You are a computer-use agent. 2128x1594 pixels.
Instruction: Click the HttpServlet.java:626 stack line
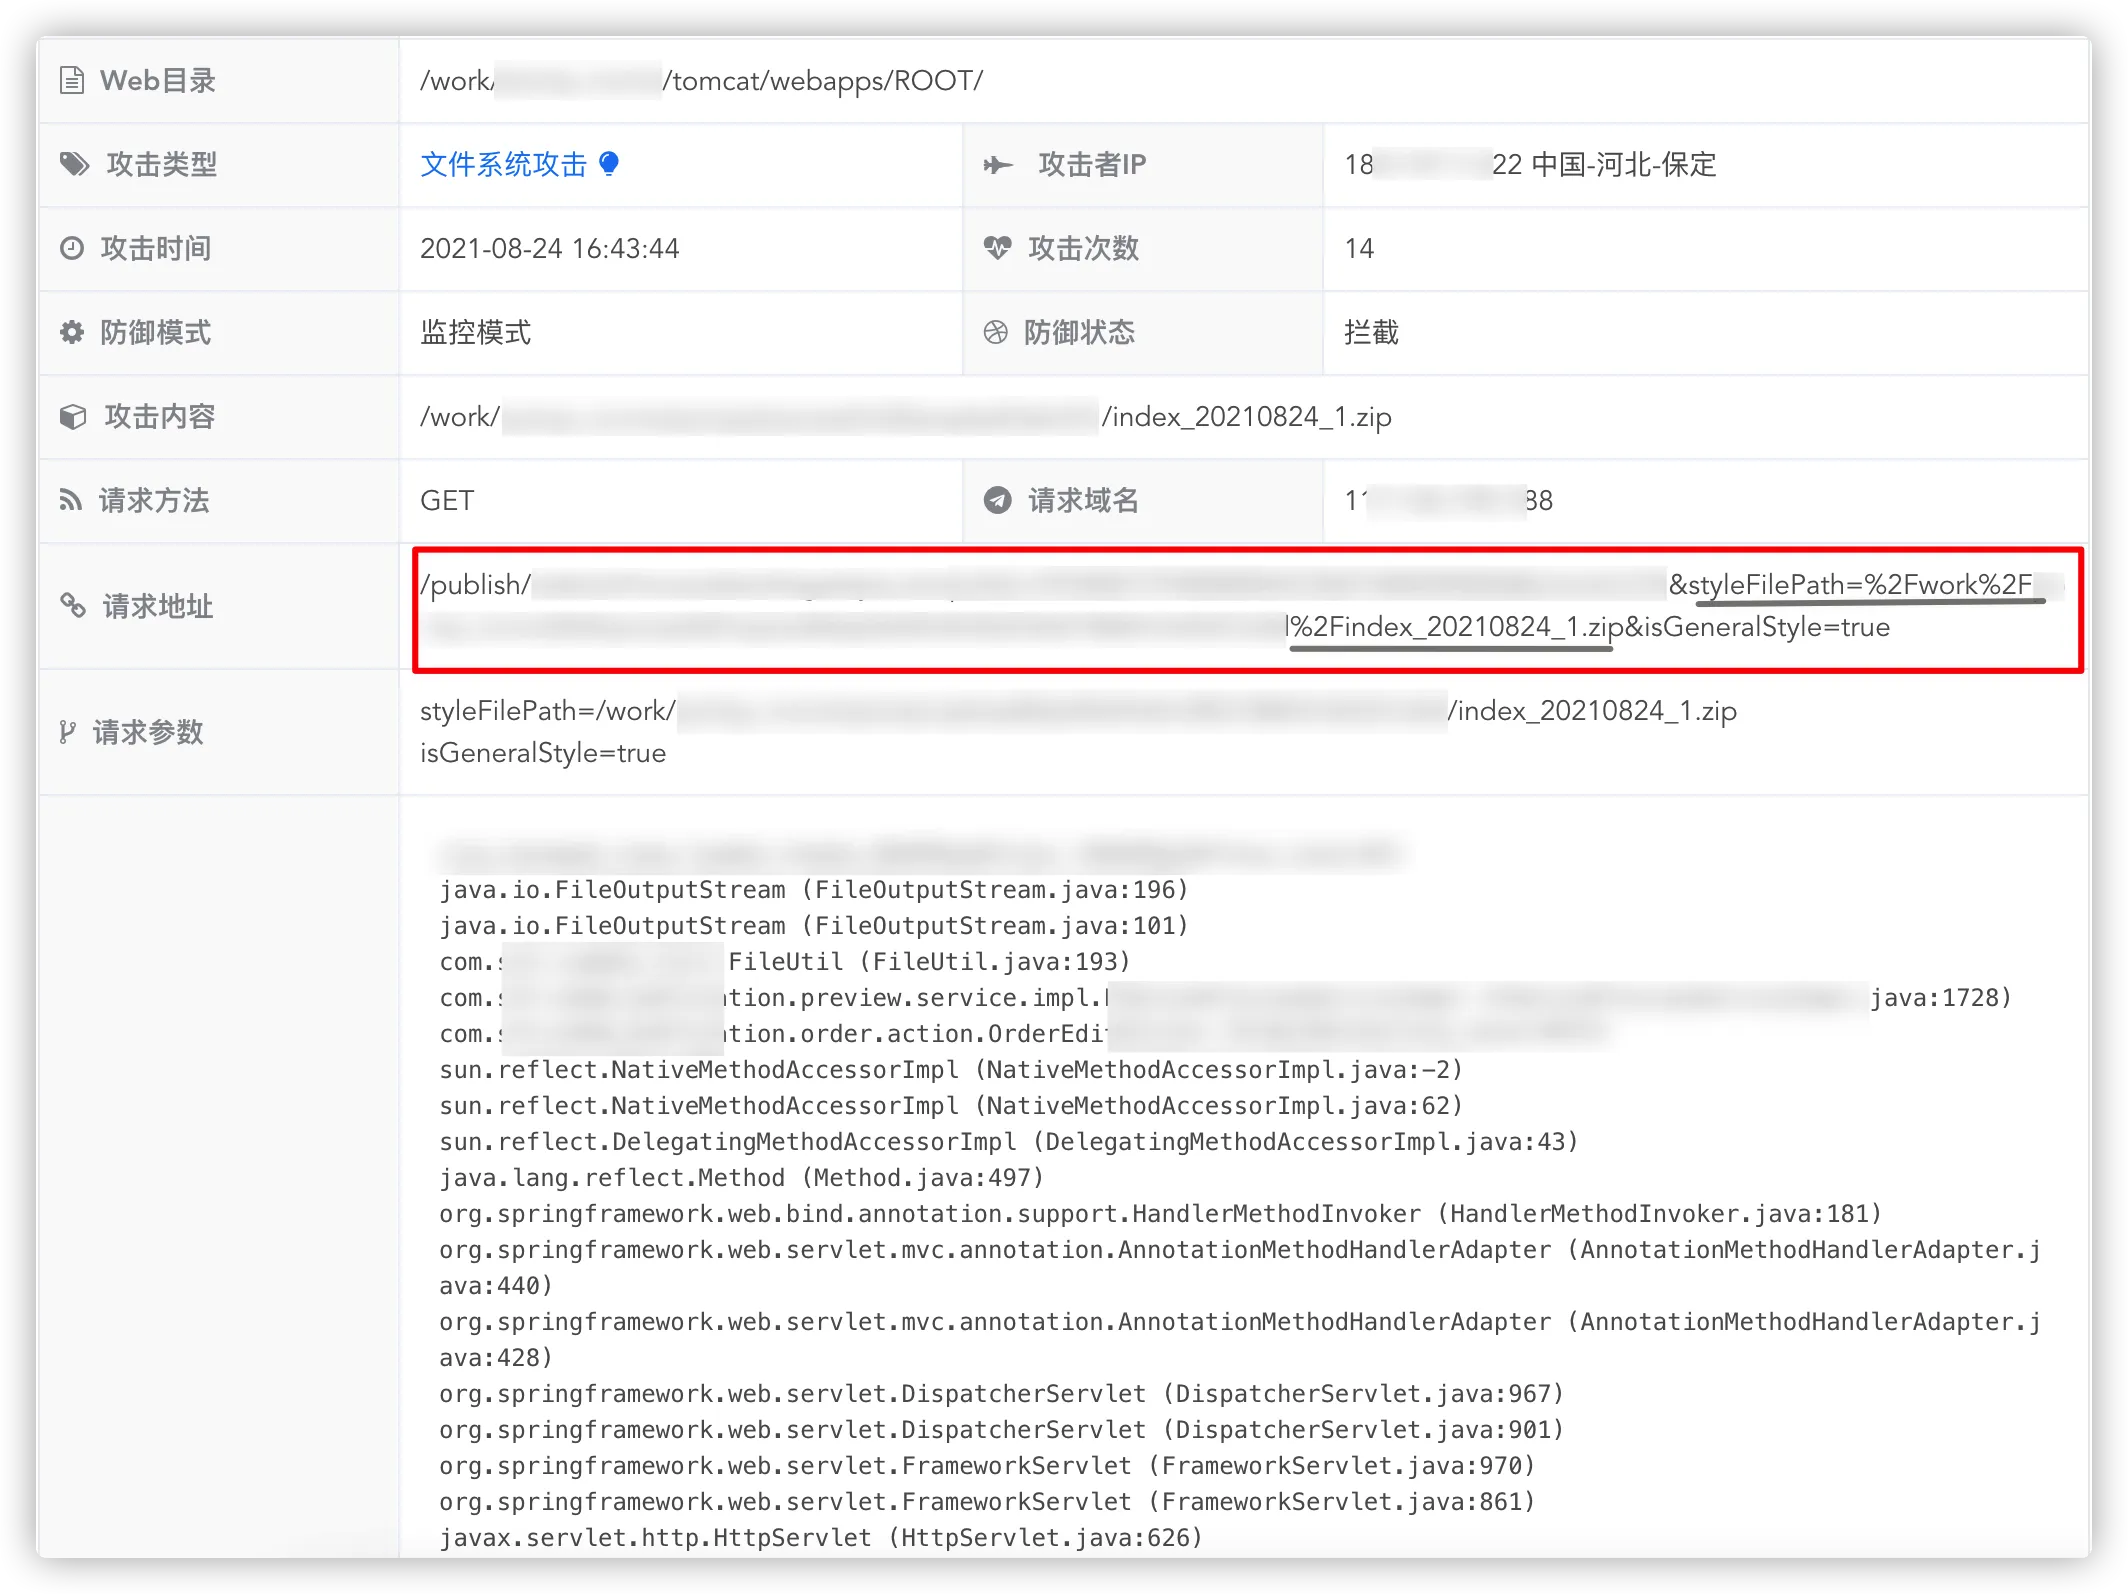coord(821,1537)
